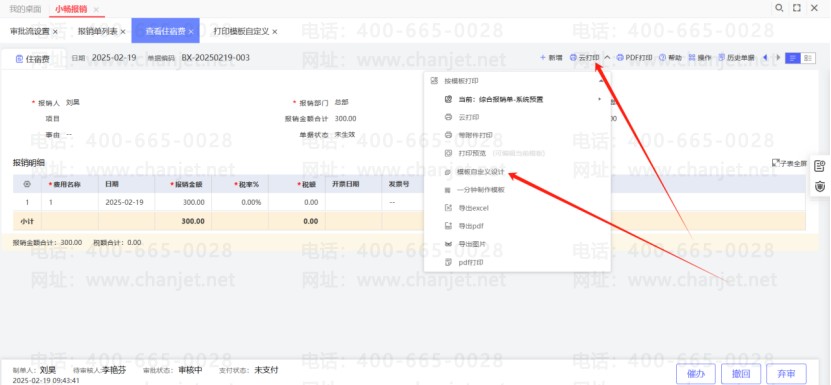
Task: Click the document note icon on right sidebar
Action: [x=819, y=166]
